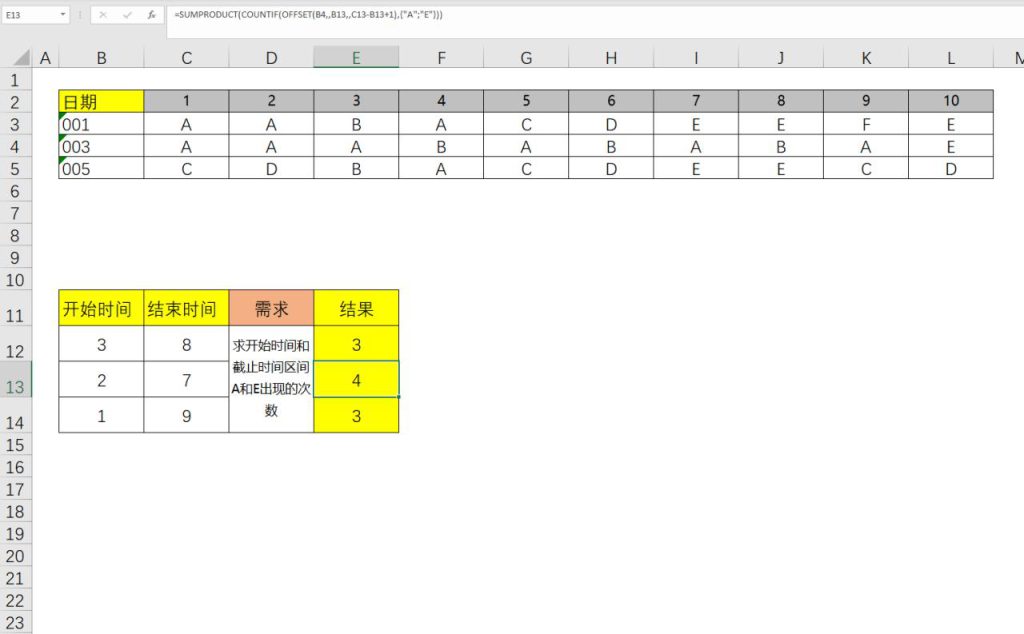Click cell containing 003

click(101, 146)
